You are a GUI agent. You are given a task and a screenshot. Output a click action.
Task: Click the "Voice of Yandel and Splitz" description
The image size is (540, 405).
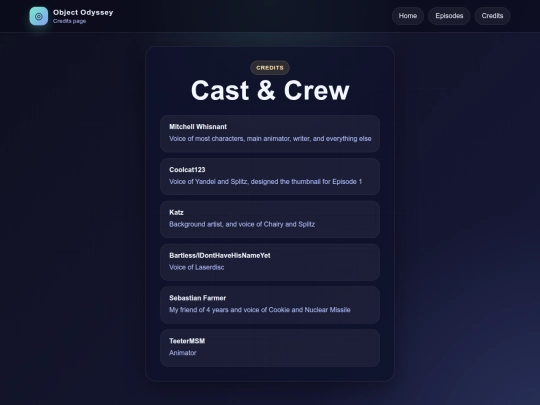(266, 181)
